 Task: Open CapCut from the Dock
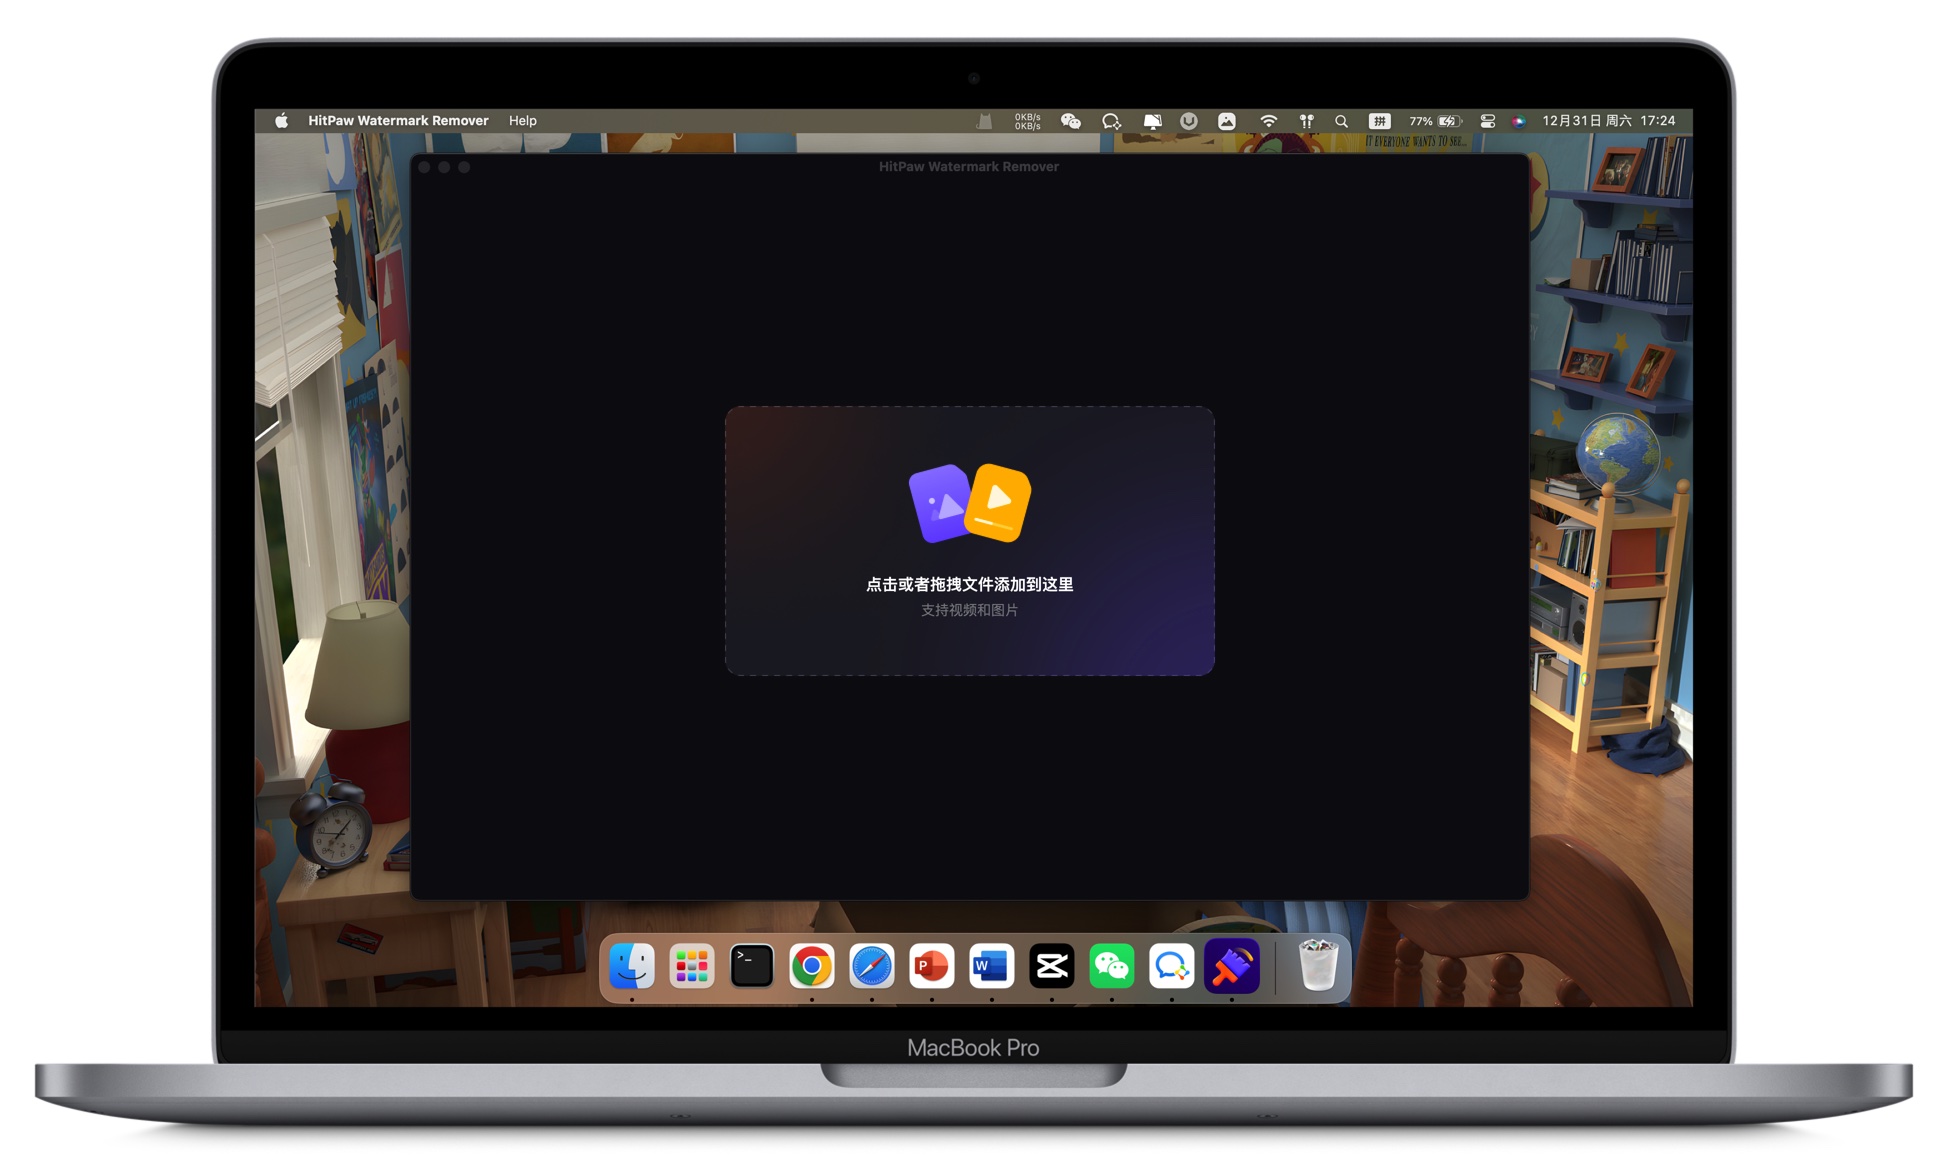[x=1052, y=966]
